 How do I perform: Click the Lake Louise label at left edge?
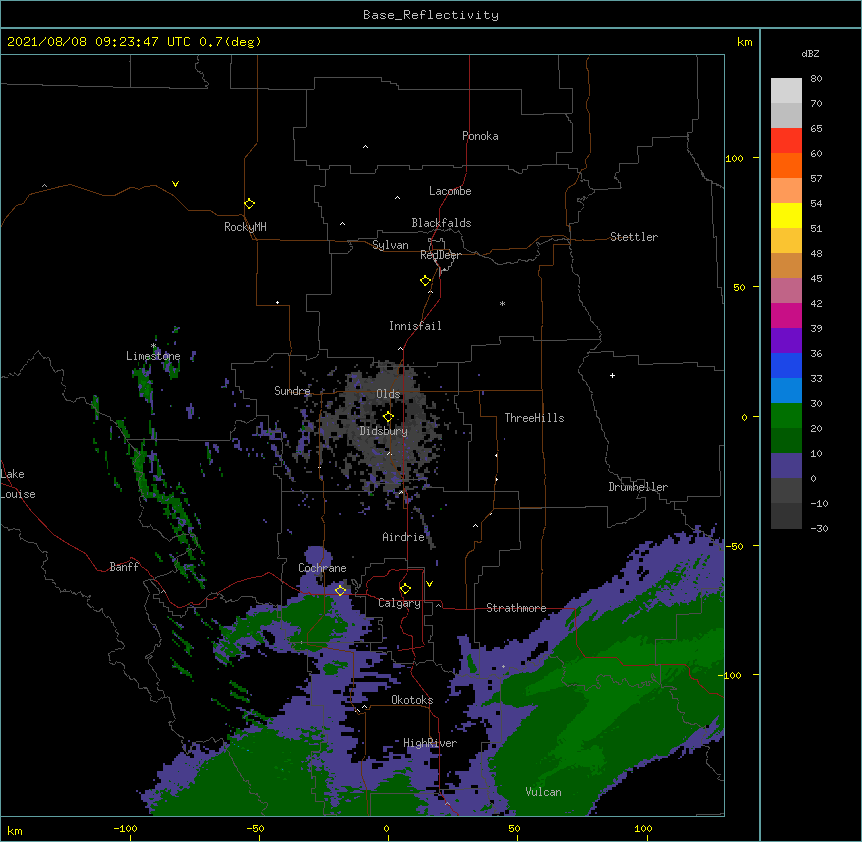coord(18,484)
